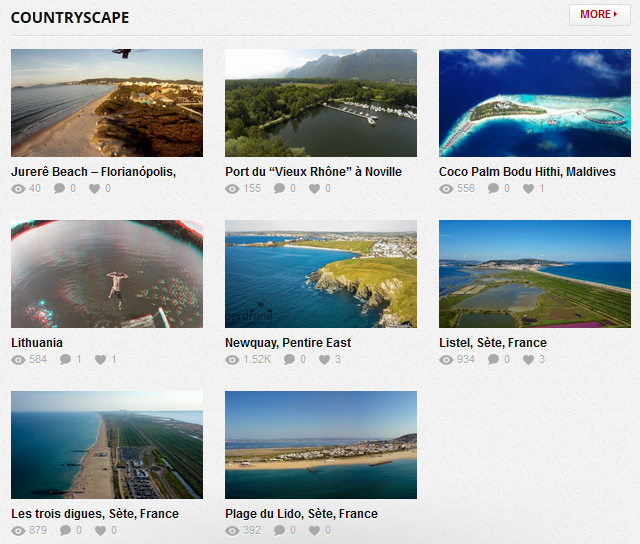This screenshot has height=544, width=640.
Task: Click the comment bubble under Lithuania
Action: pos(66,360)
